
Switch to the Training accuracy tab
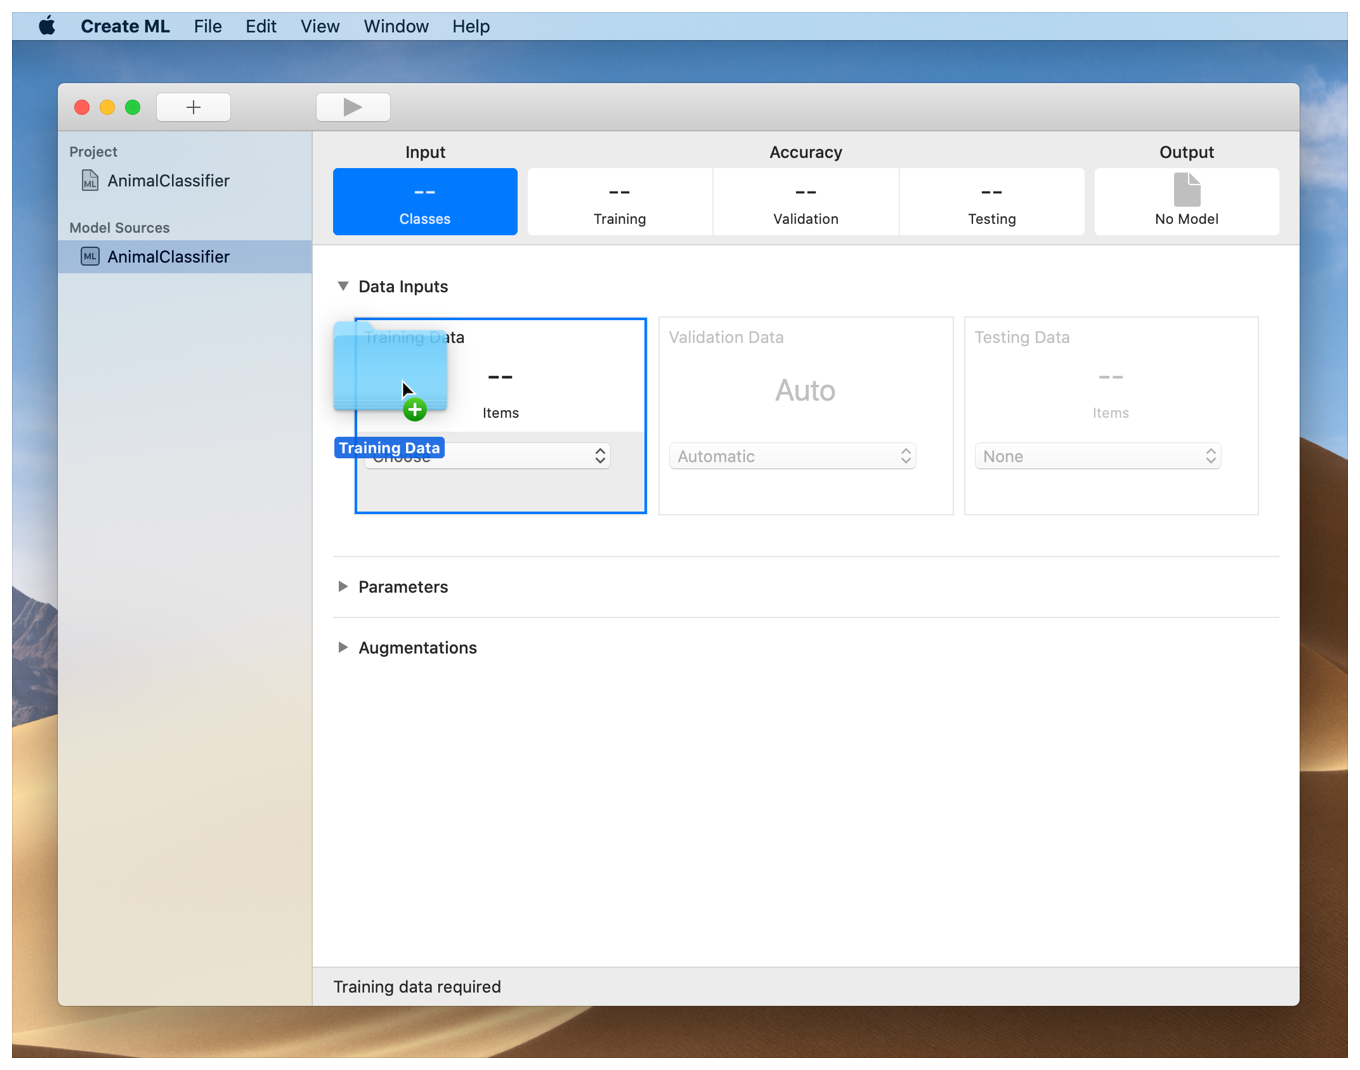(x=620, y=202)
